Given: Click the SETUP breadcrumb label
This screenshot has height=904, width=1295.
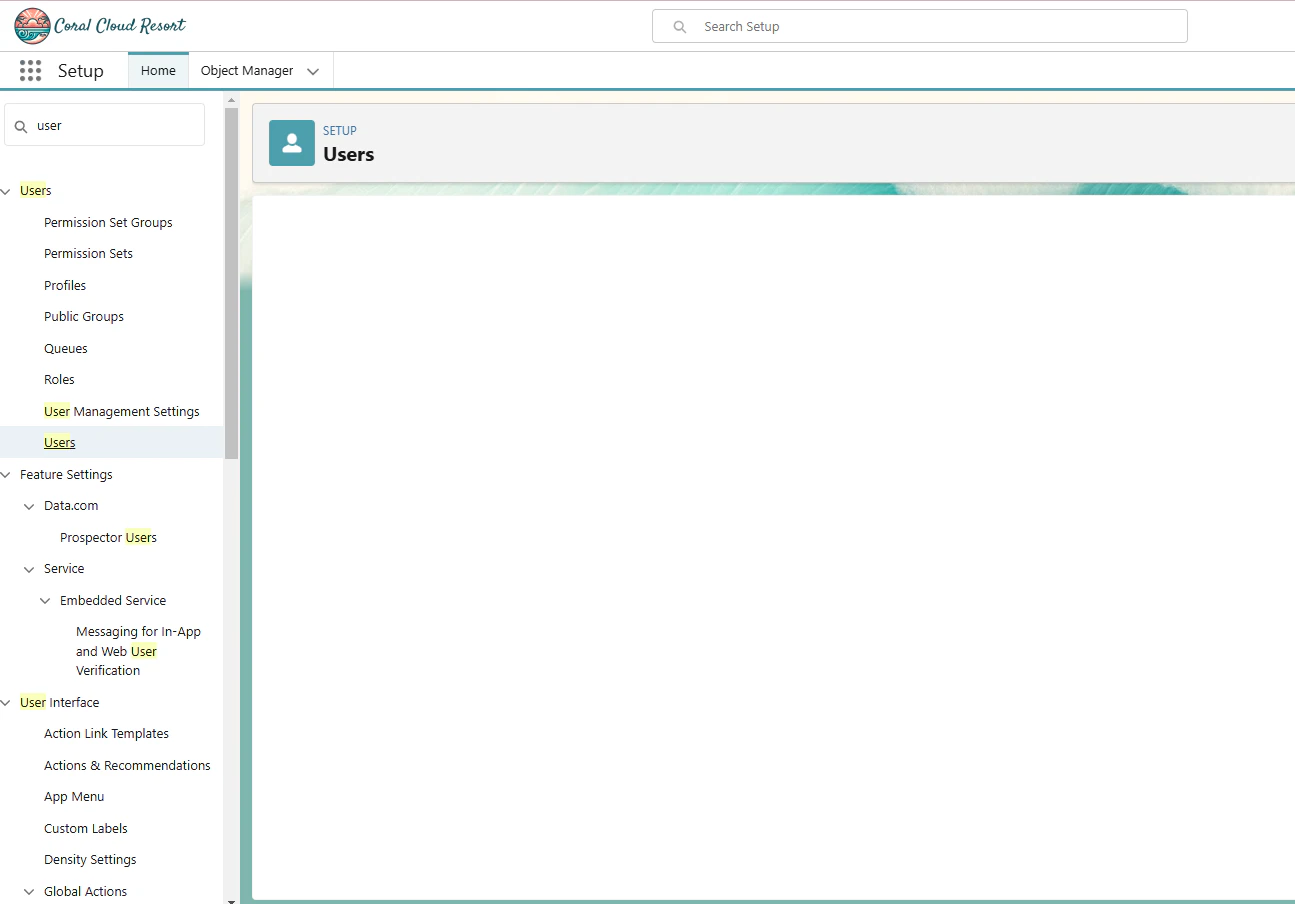Looking at the screenshot, I should click(x=340, y=131).
